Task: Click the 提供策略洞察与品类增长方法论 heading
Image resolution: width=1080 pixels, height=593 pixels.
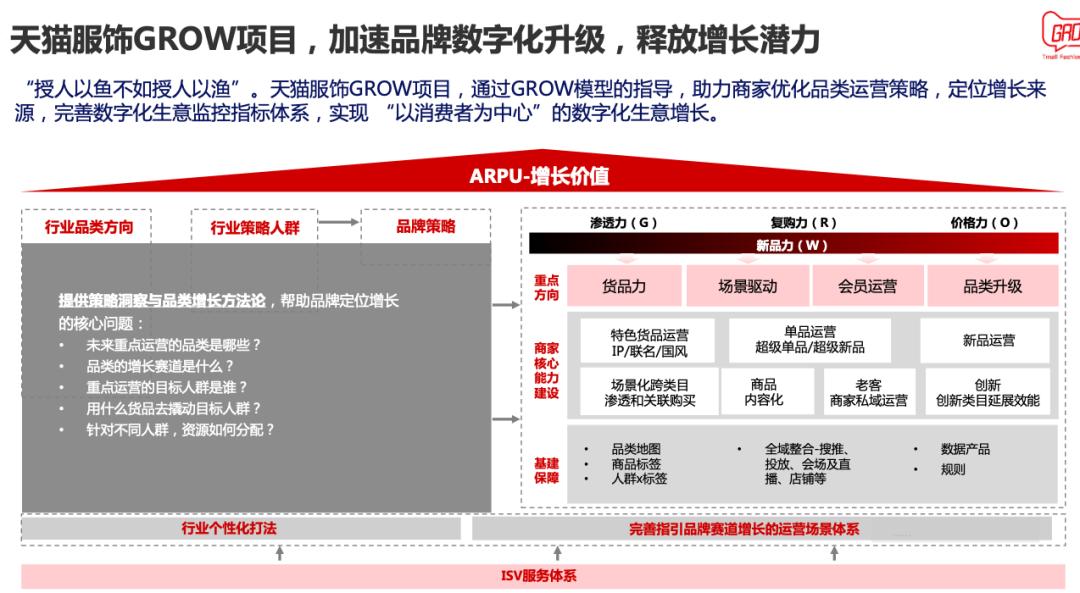Action: point(162,301)
